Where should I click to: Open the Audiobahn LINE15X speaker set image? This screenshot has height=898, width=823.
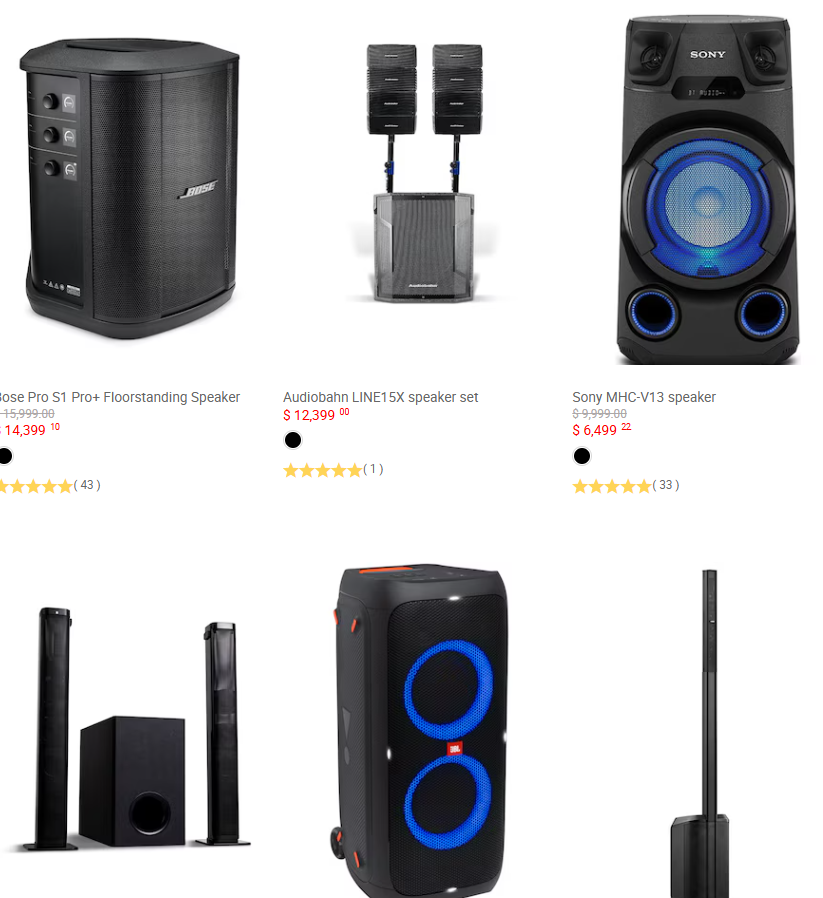424,173
